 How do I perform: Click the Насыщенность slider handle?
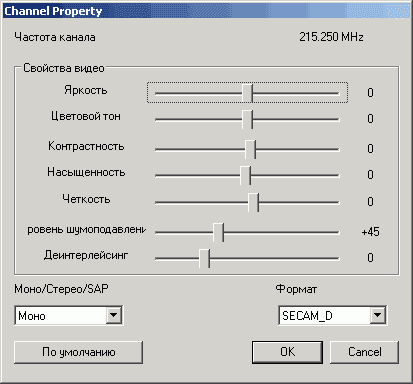[245, 175]
